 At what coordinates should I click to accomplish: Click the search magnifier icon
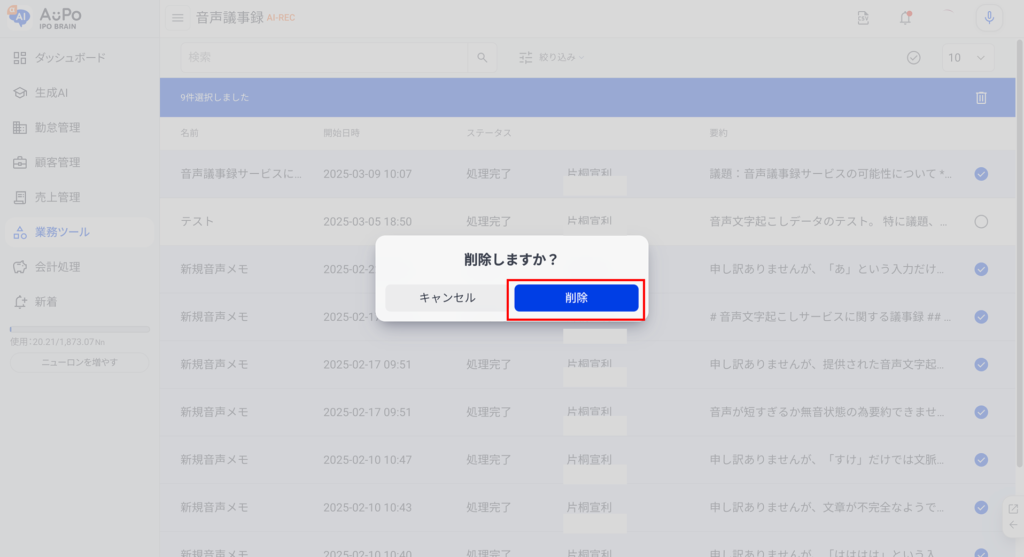[x=482, y=58]
